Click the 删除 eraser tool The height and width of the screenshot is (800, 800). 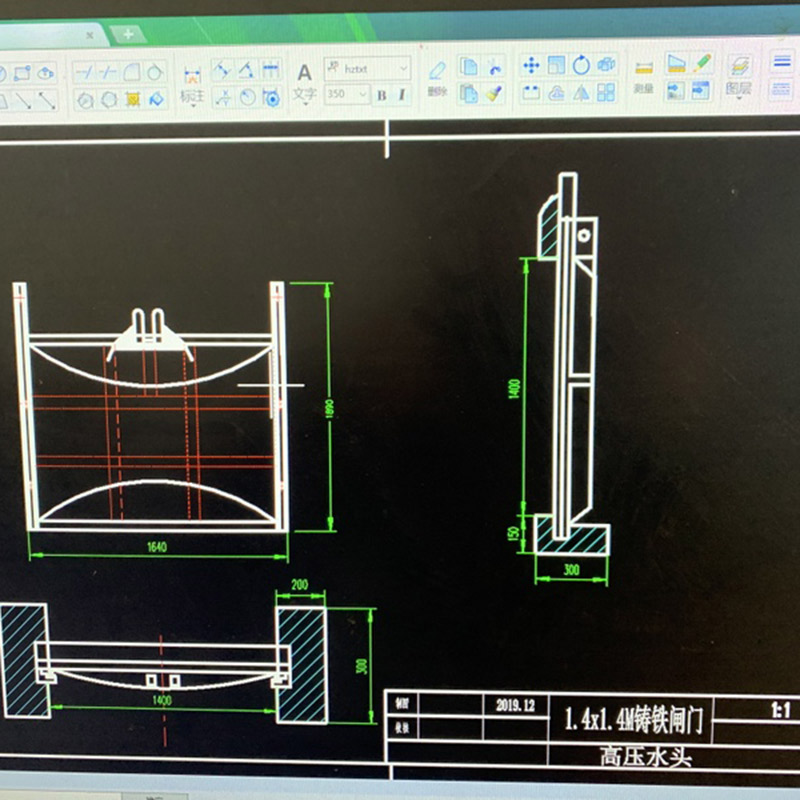437,70
